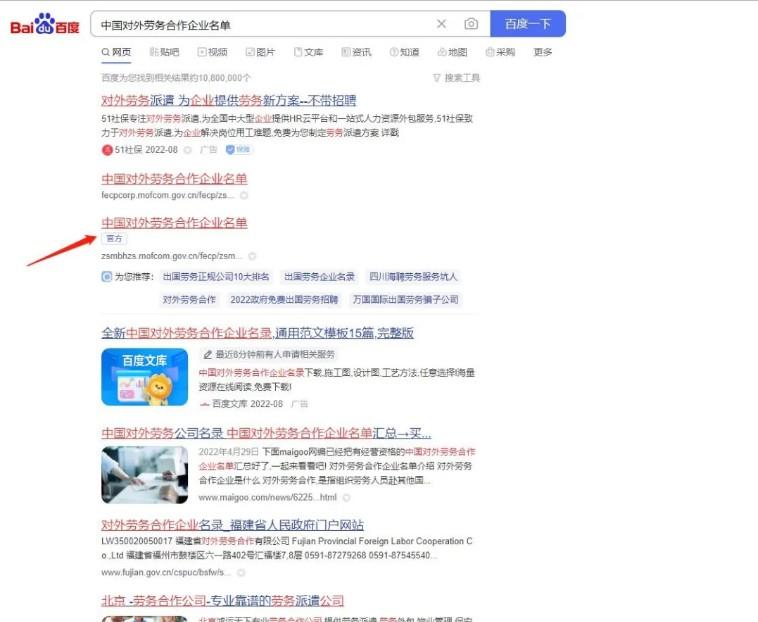Viewport: 758px width, 622px height.
Task: Select suggestion 对外劳务合作
Action: 189,300
